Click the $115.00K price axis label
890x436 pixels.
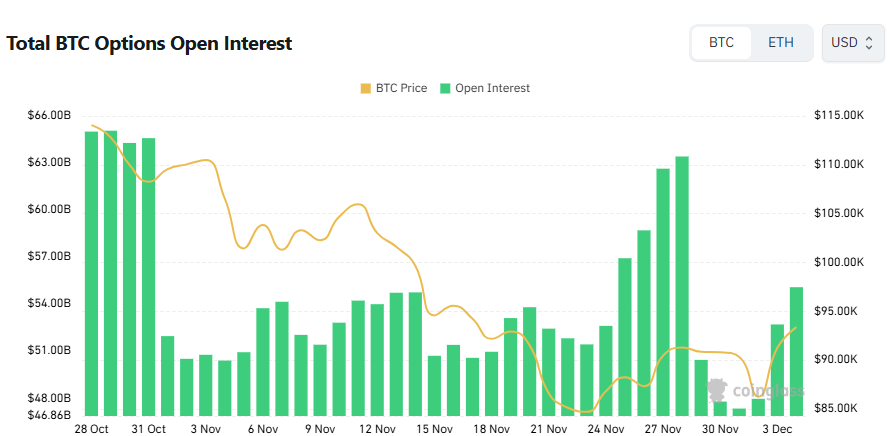point(839,116)
